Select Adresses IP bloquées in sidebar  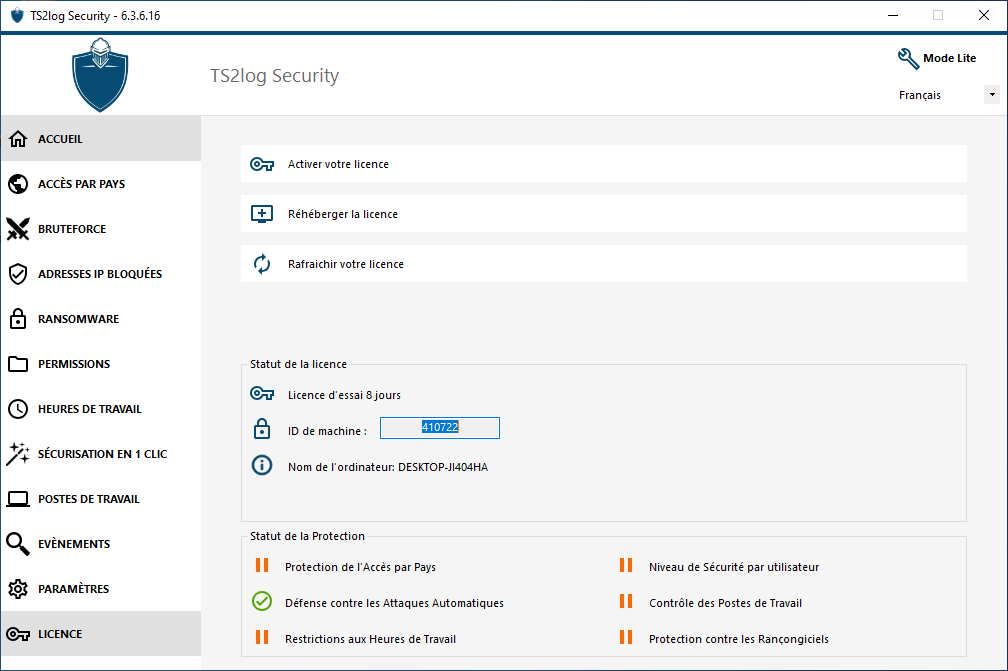[x=101, y=274]
